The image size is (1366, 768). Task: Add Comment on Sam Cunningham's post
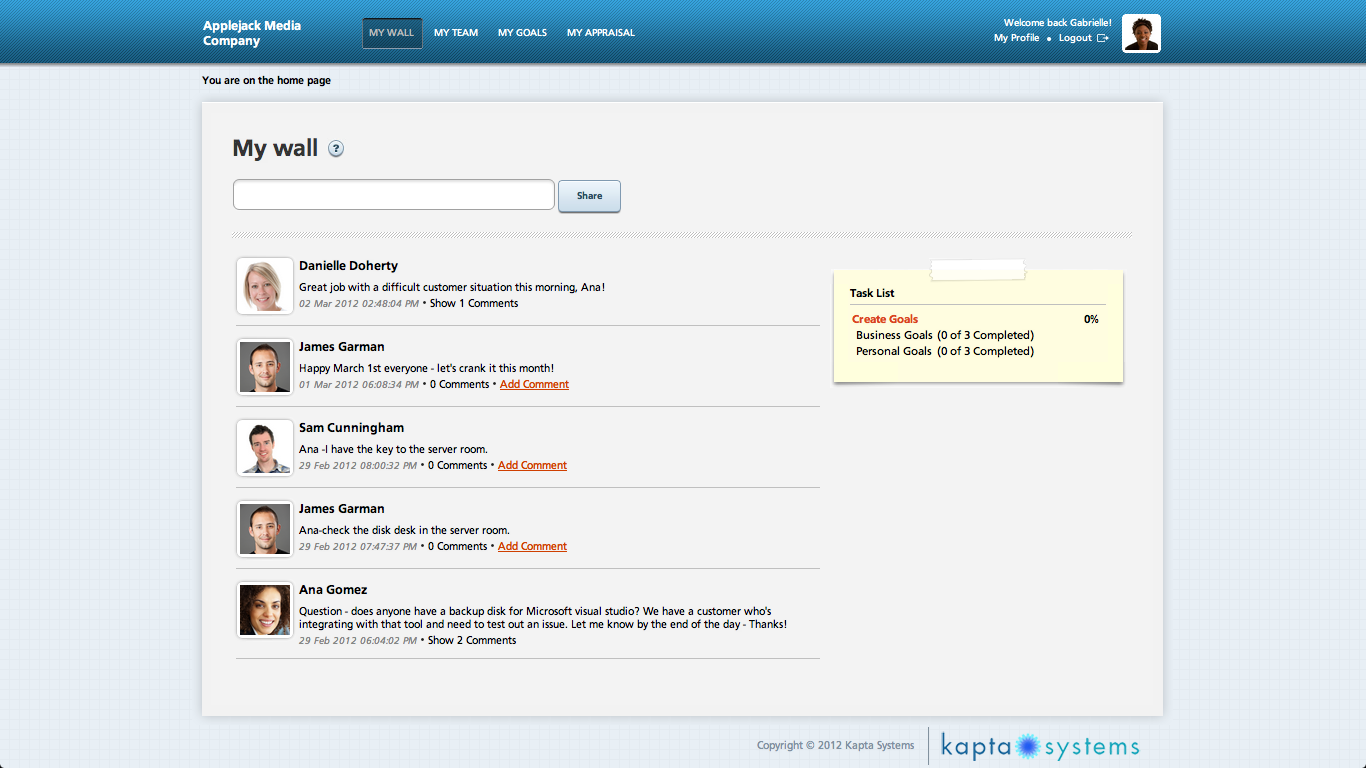[532, 465]
